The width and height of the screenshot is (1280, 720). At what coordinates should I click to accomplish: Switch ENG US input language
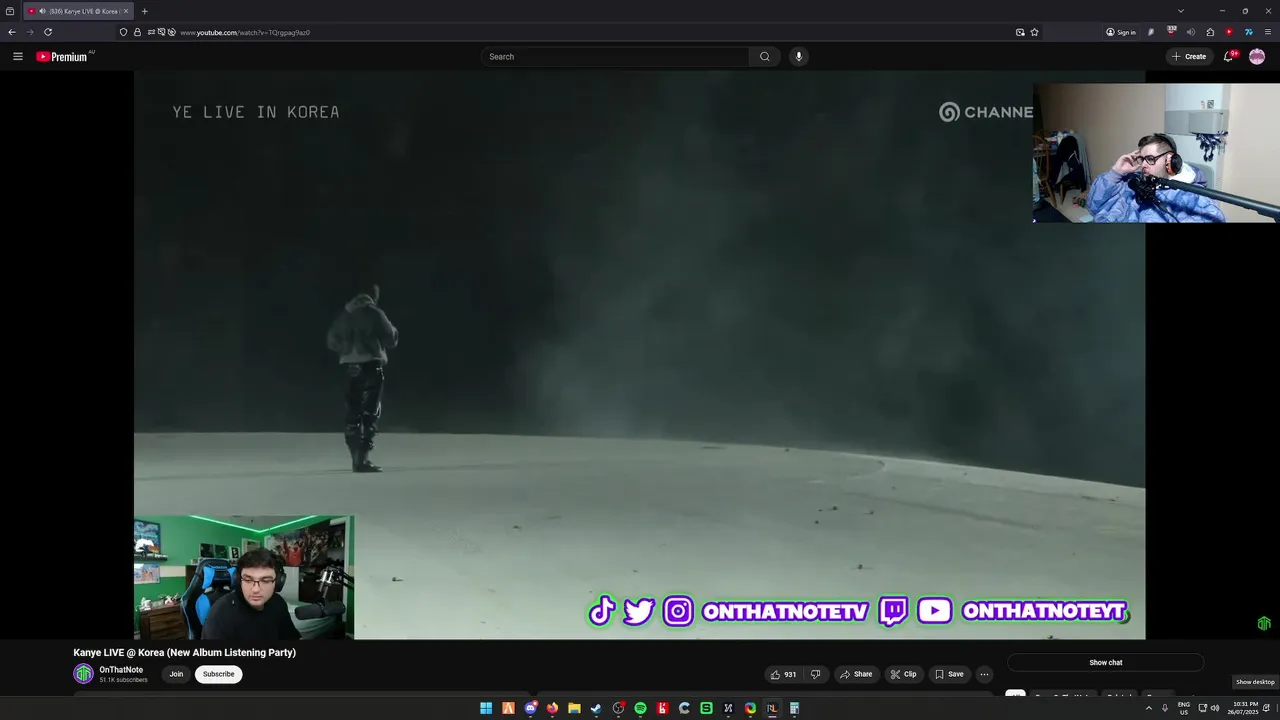coord(1184,708)
